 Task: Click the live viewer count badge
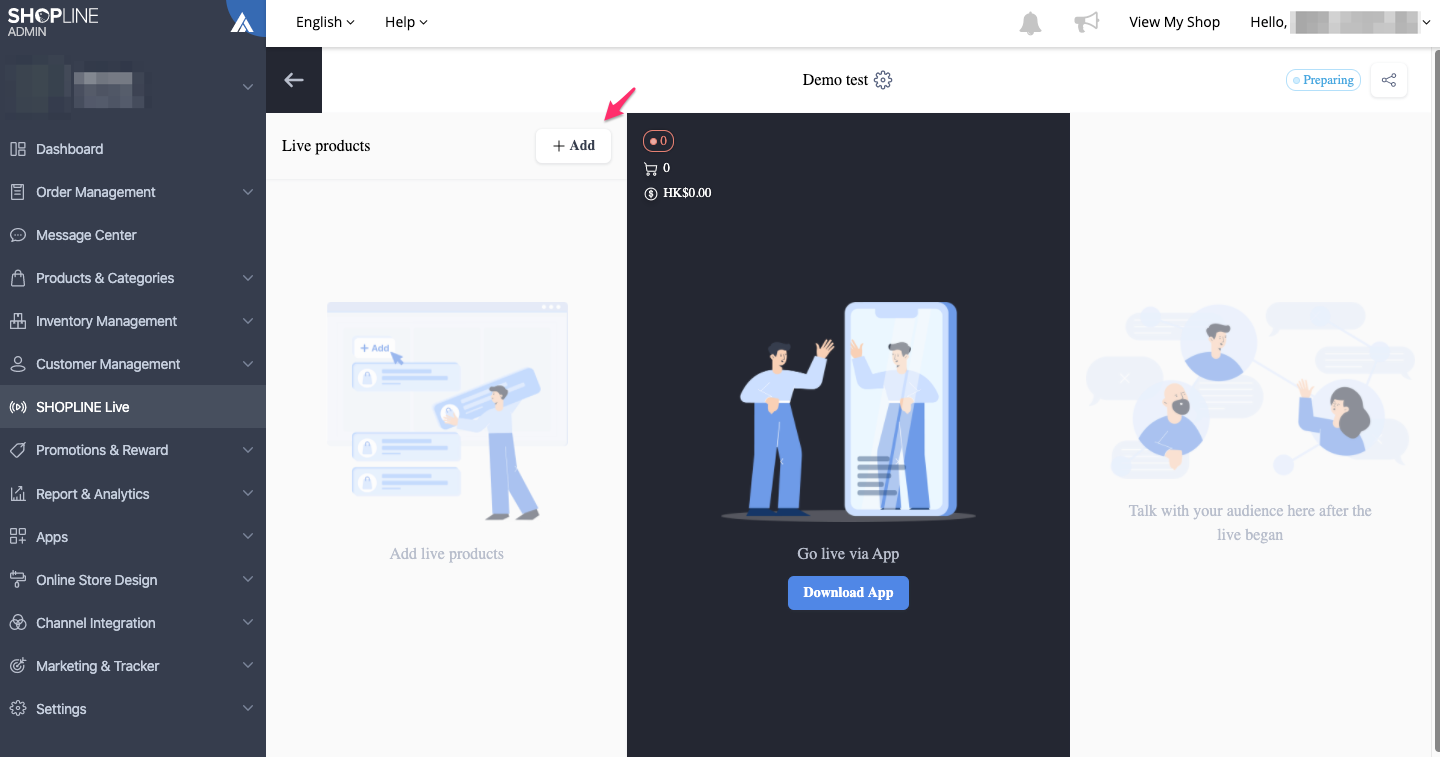[x=658, y=141]
